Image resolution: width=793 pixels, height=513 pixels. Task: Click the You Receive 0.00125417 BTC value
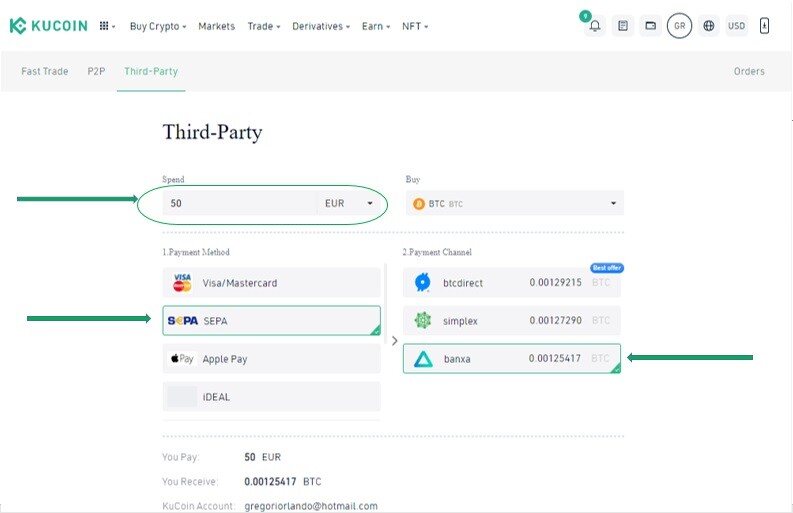(282, 482)
